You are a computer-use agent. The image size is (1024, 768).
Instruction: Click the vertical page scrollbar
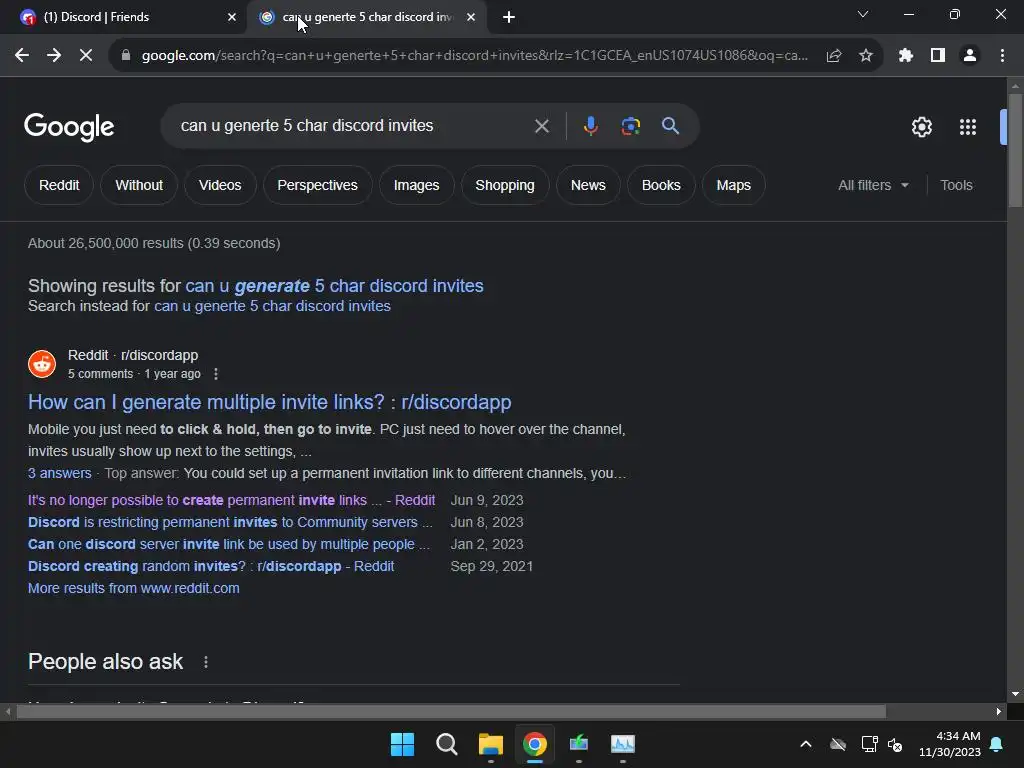click(x=1015, y=152)
